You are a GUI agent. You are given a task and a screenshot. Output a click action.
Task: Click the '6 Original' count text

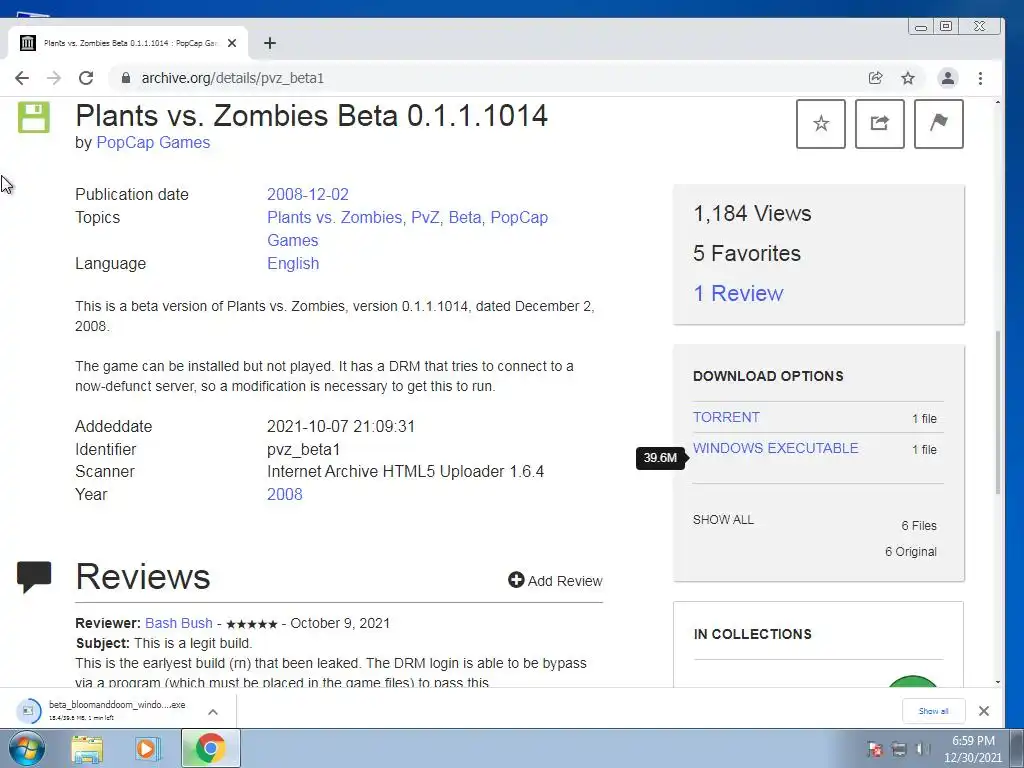911,552
